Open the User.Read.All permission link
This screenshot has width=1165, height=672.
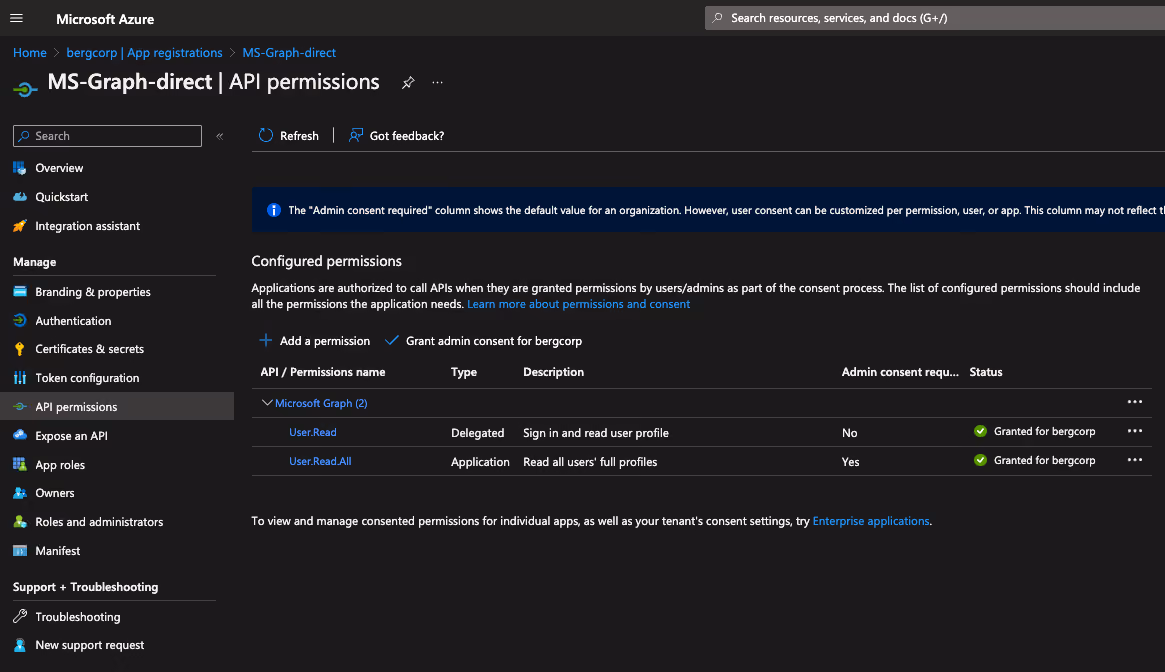click(x=320, y=462)
